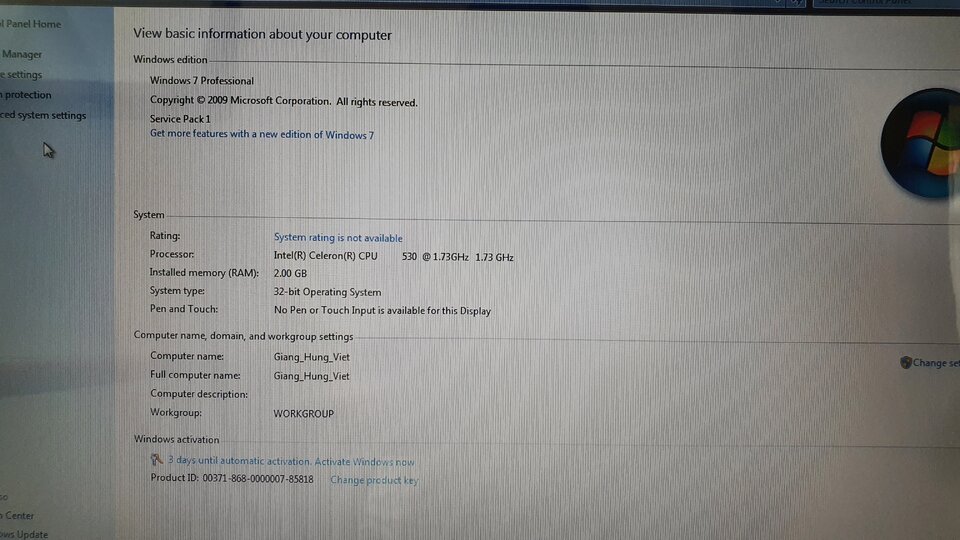960x540 pixels.
Task: Click Get more features with new edition link
Action: [262, 134]
